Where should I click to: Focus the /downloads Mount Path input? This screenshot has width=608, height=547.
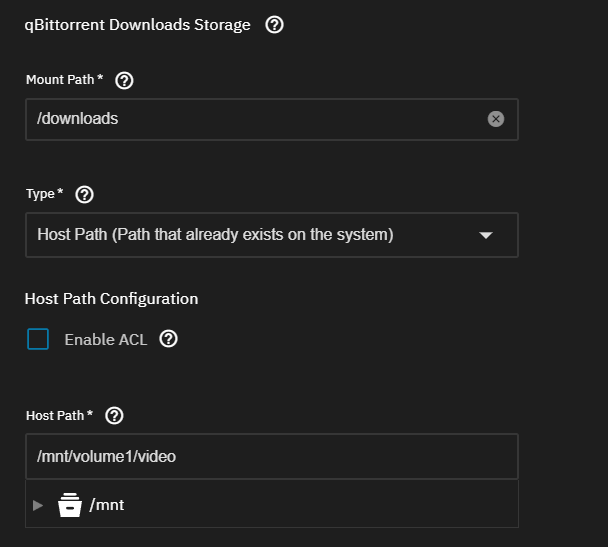click(x=272, y=119)
